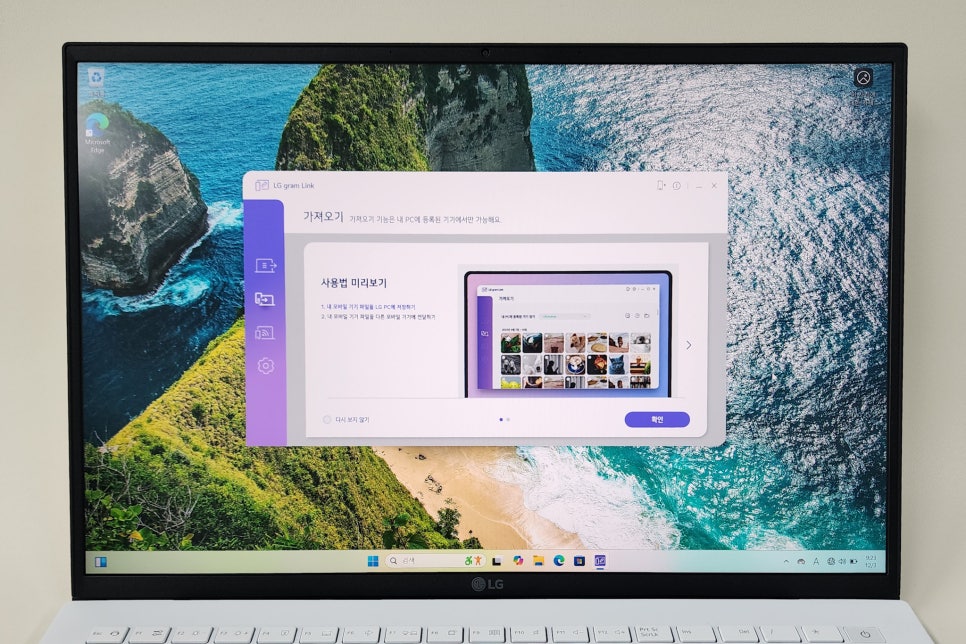Click LG gram Link taskbar icon

click(600, 561)
